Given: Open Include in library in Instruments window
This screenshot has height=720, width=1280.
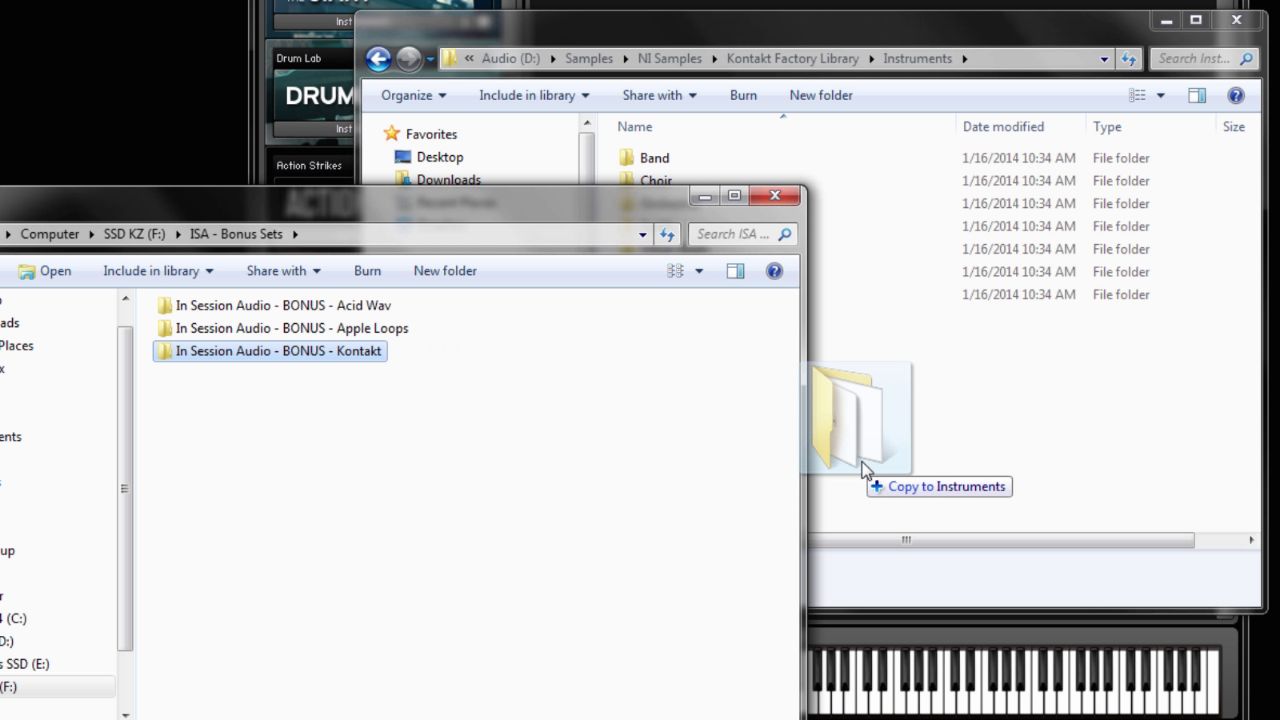Looking at the screenshot, I should pos(534,96).
